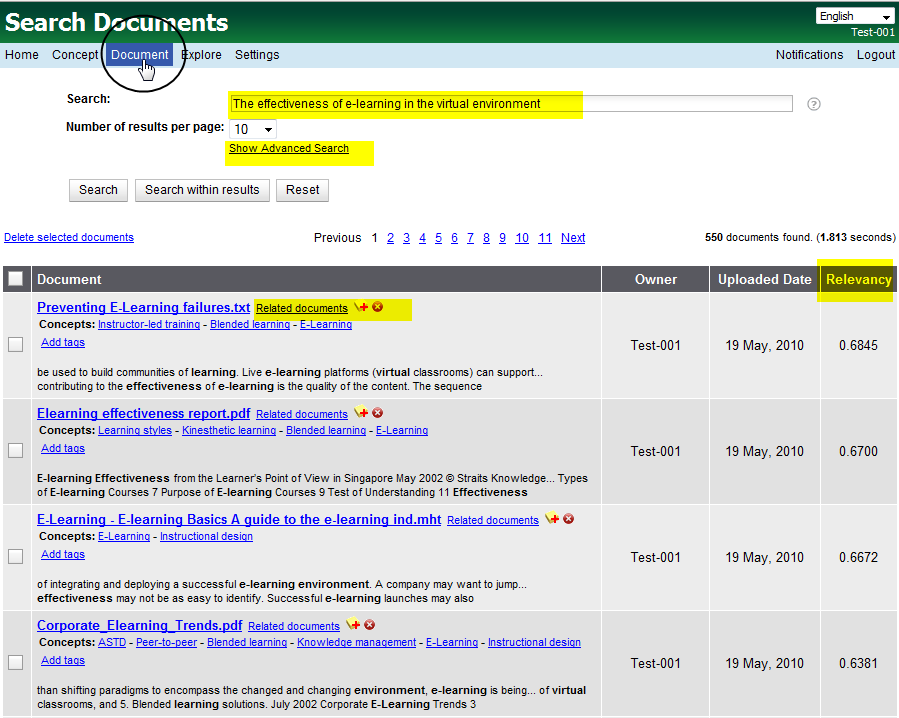Toggle the select-all checkbox in table header
899x718 pixels.
(16, 279)
